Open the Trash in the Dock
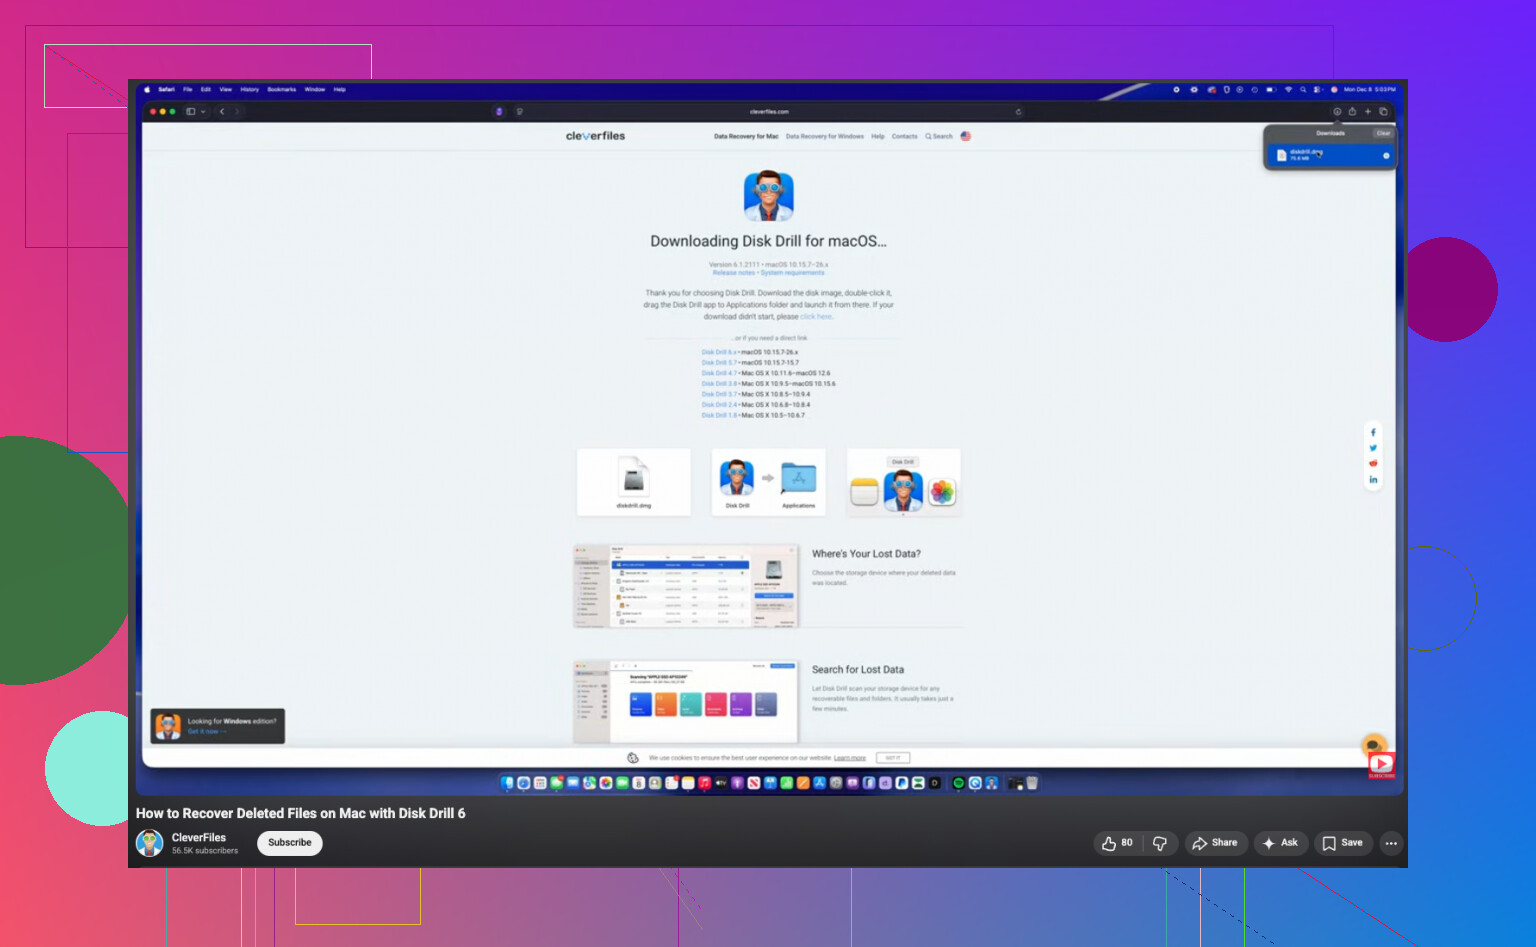The height and width of the screenshot is (947, 1536). [1032, 783]
